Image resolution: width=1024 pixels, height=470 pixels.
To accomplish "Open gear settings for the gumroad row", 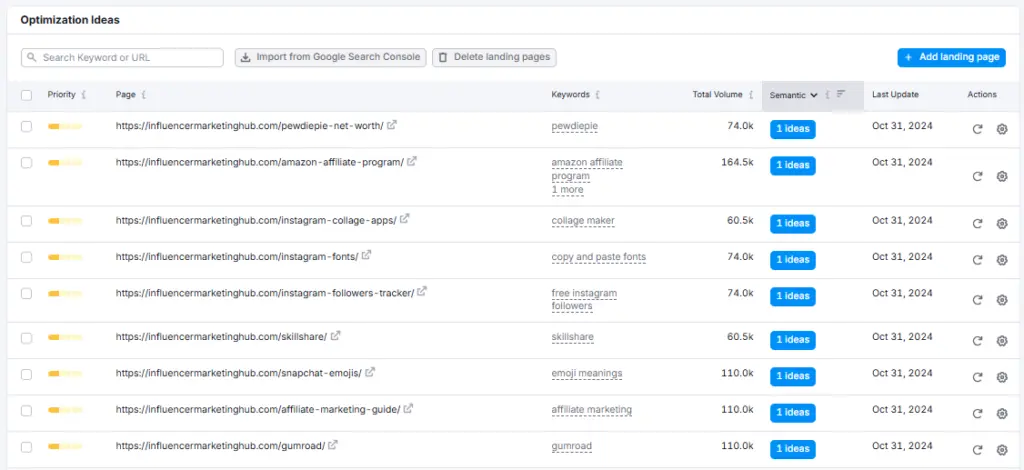I will [x=1002, y=449].
